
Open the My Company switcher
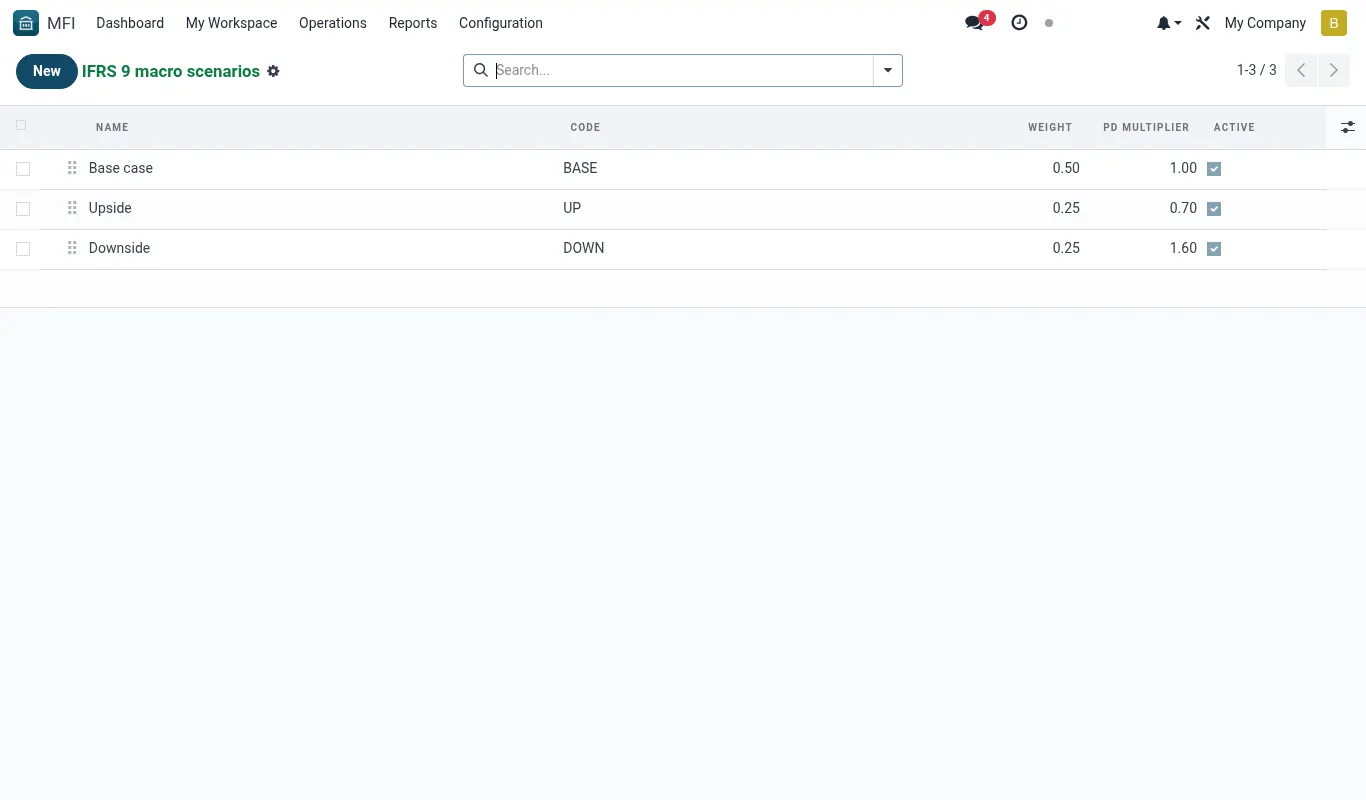(1265, 23)
